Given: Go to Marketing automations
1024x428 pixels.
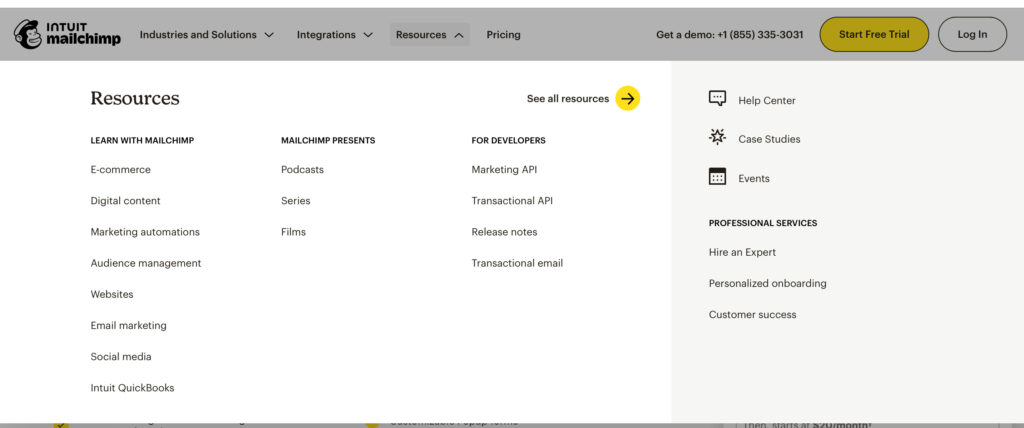Looking at the screenshot, I should tap(145, 232).
